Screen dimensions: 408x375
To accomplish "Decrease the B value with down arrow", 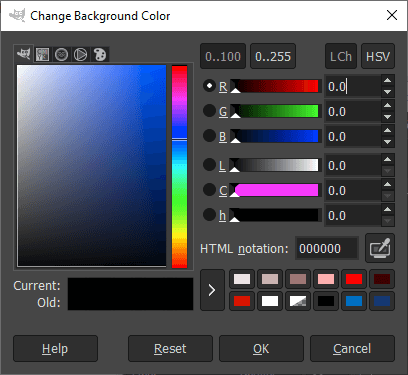I will (387, 142).
